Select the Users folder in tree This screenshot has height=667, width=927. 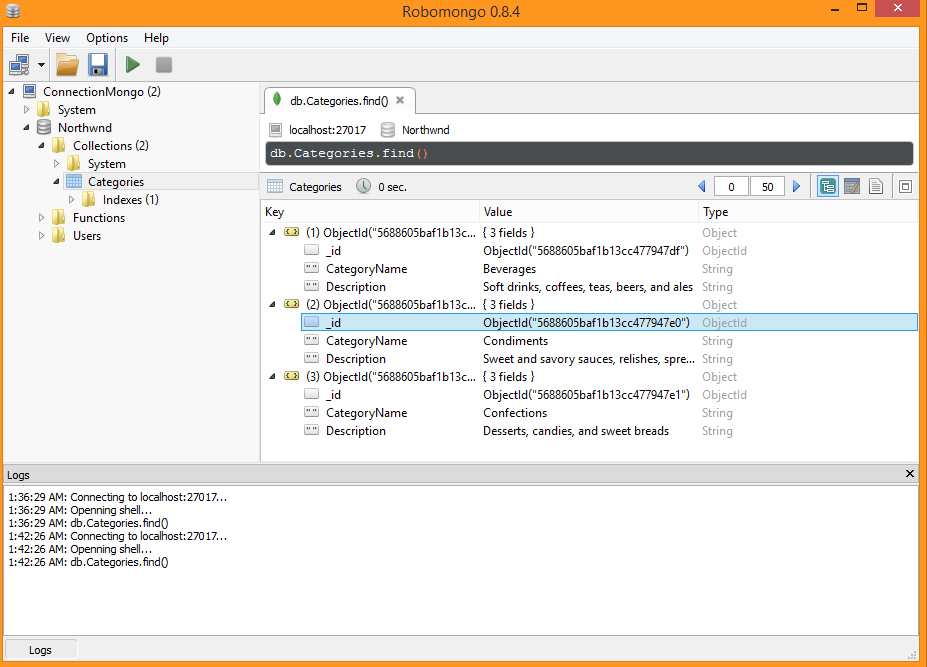point(87,236)
